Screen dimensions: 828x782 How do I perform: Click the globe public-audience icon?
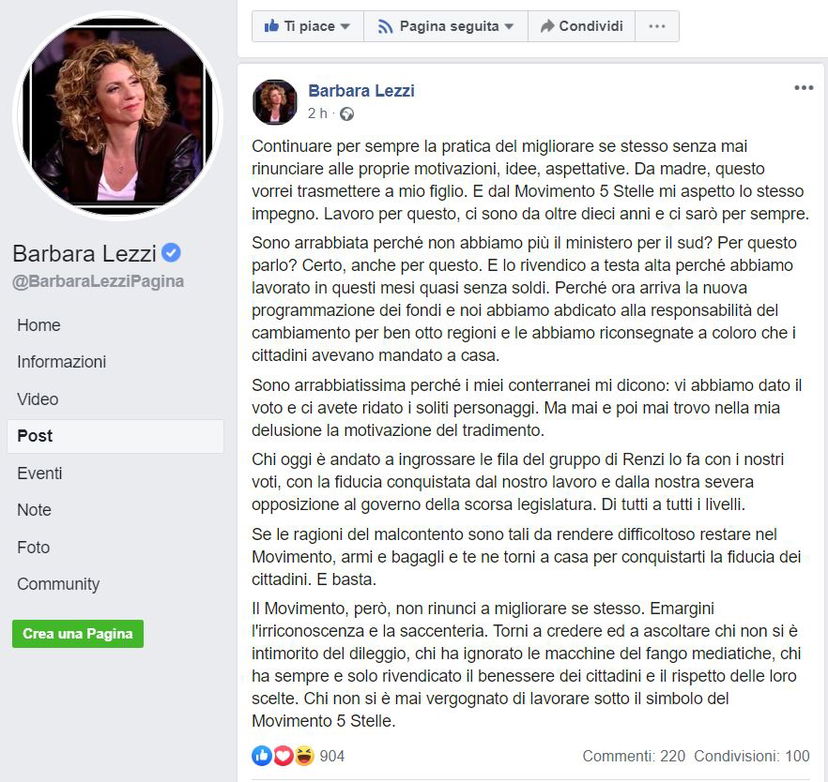point(346,114)
